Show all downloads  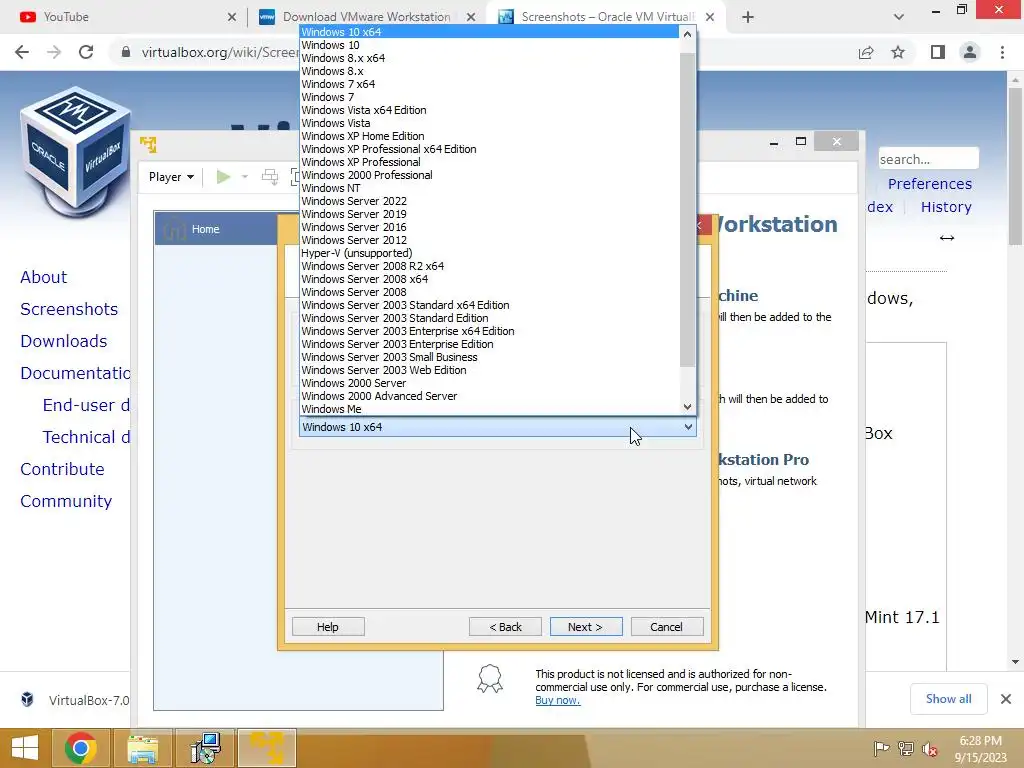948,699
